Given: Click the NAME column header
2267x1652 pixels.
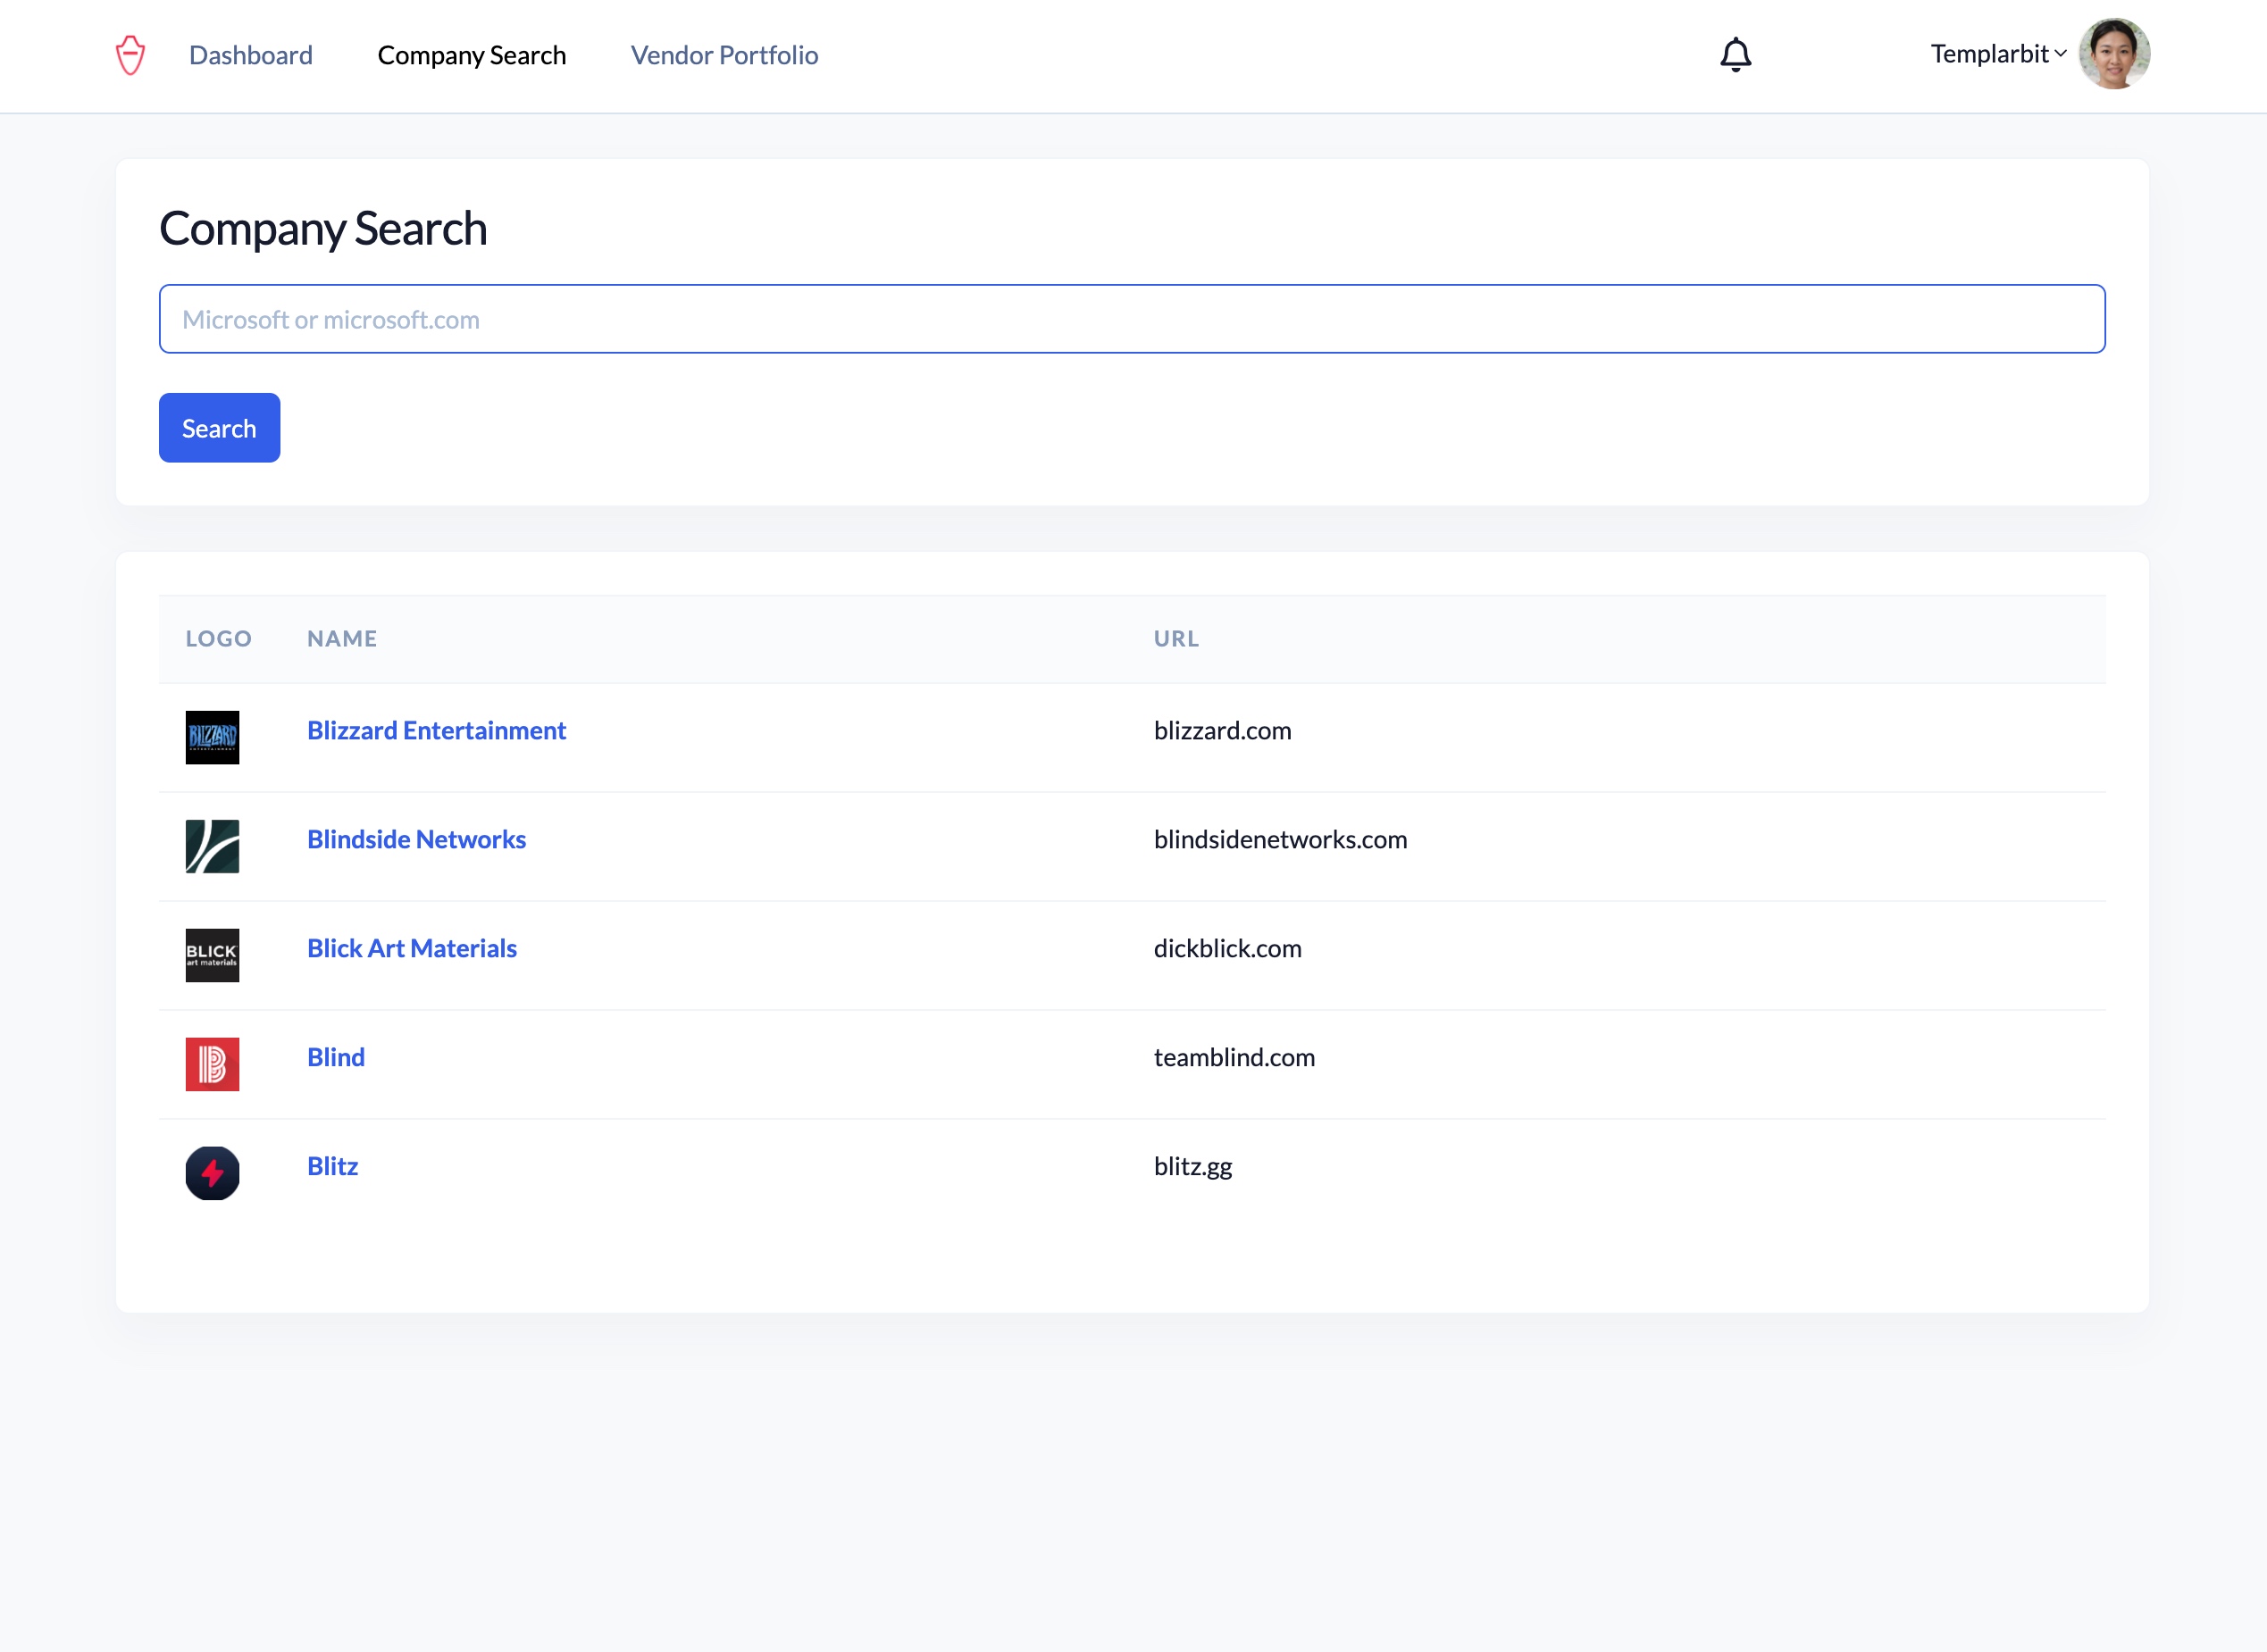Looking at the screenshot, I should (342, 639).
